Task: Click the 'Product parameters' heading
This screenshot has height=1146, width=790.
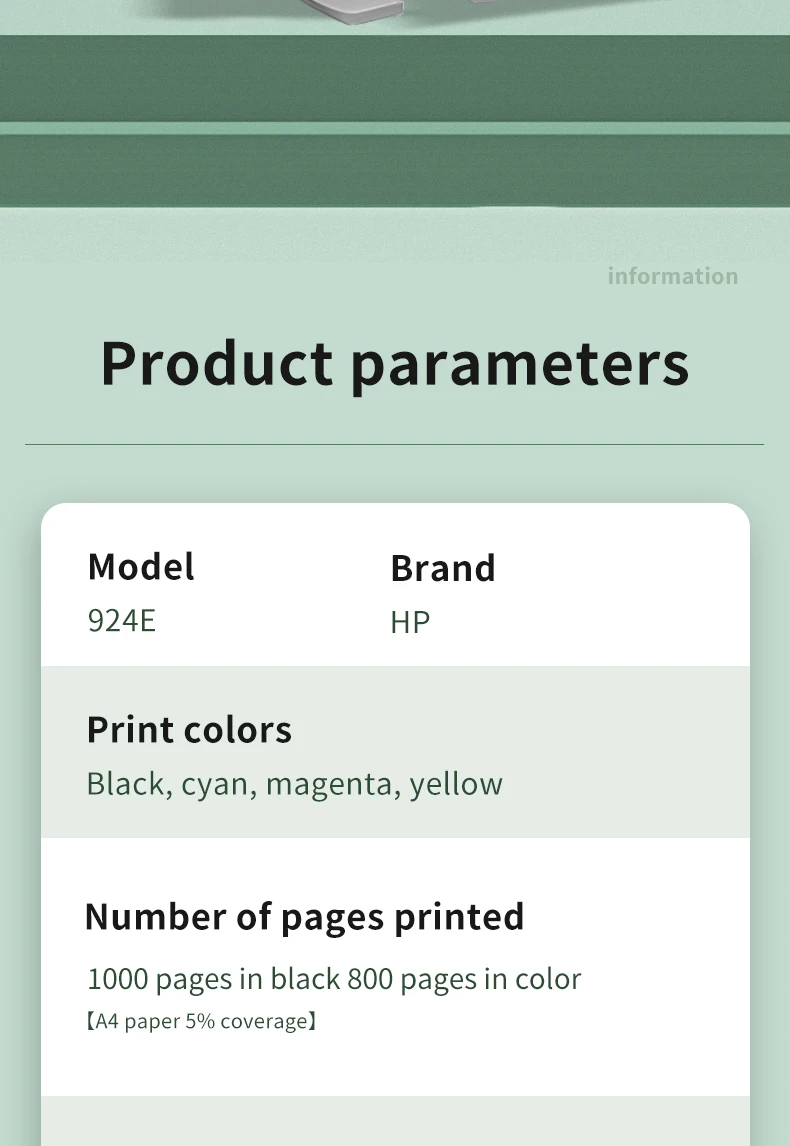Action: pyautogui.click(x=394, y=364)
